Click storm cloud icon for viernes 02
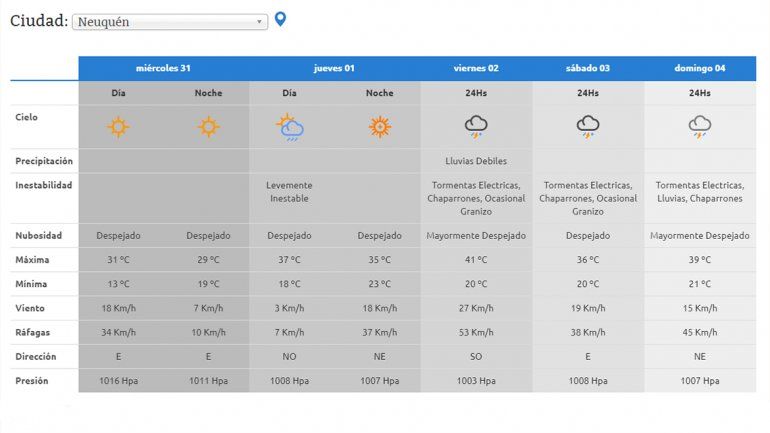Screen dimensions: 770x433 click(x=476, y=127)
